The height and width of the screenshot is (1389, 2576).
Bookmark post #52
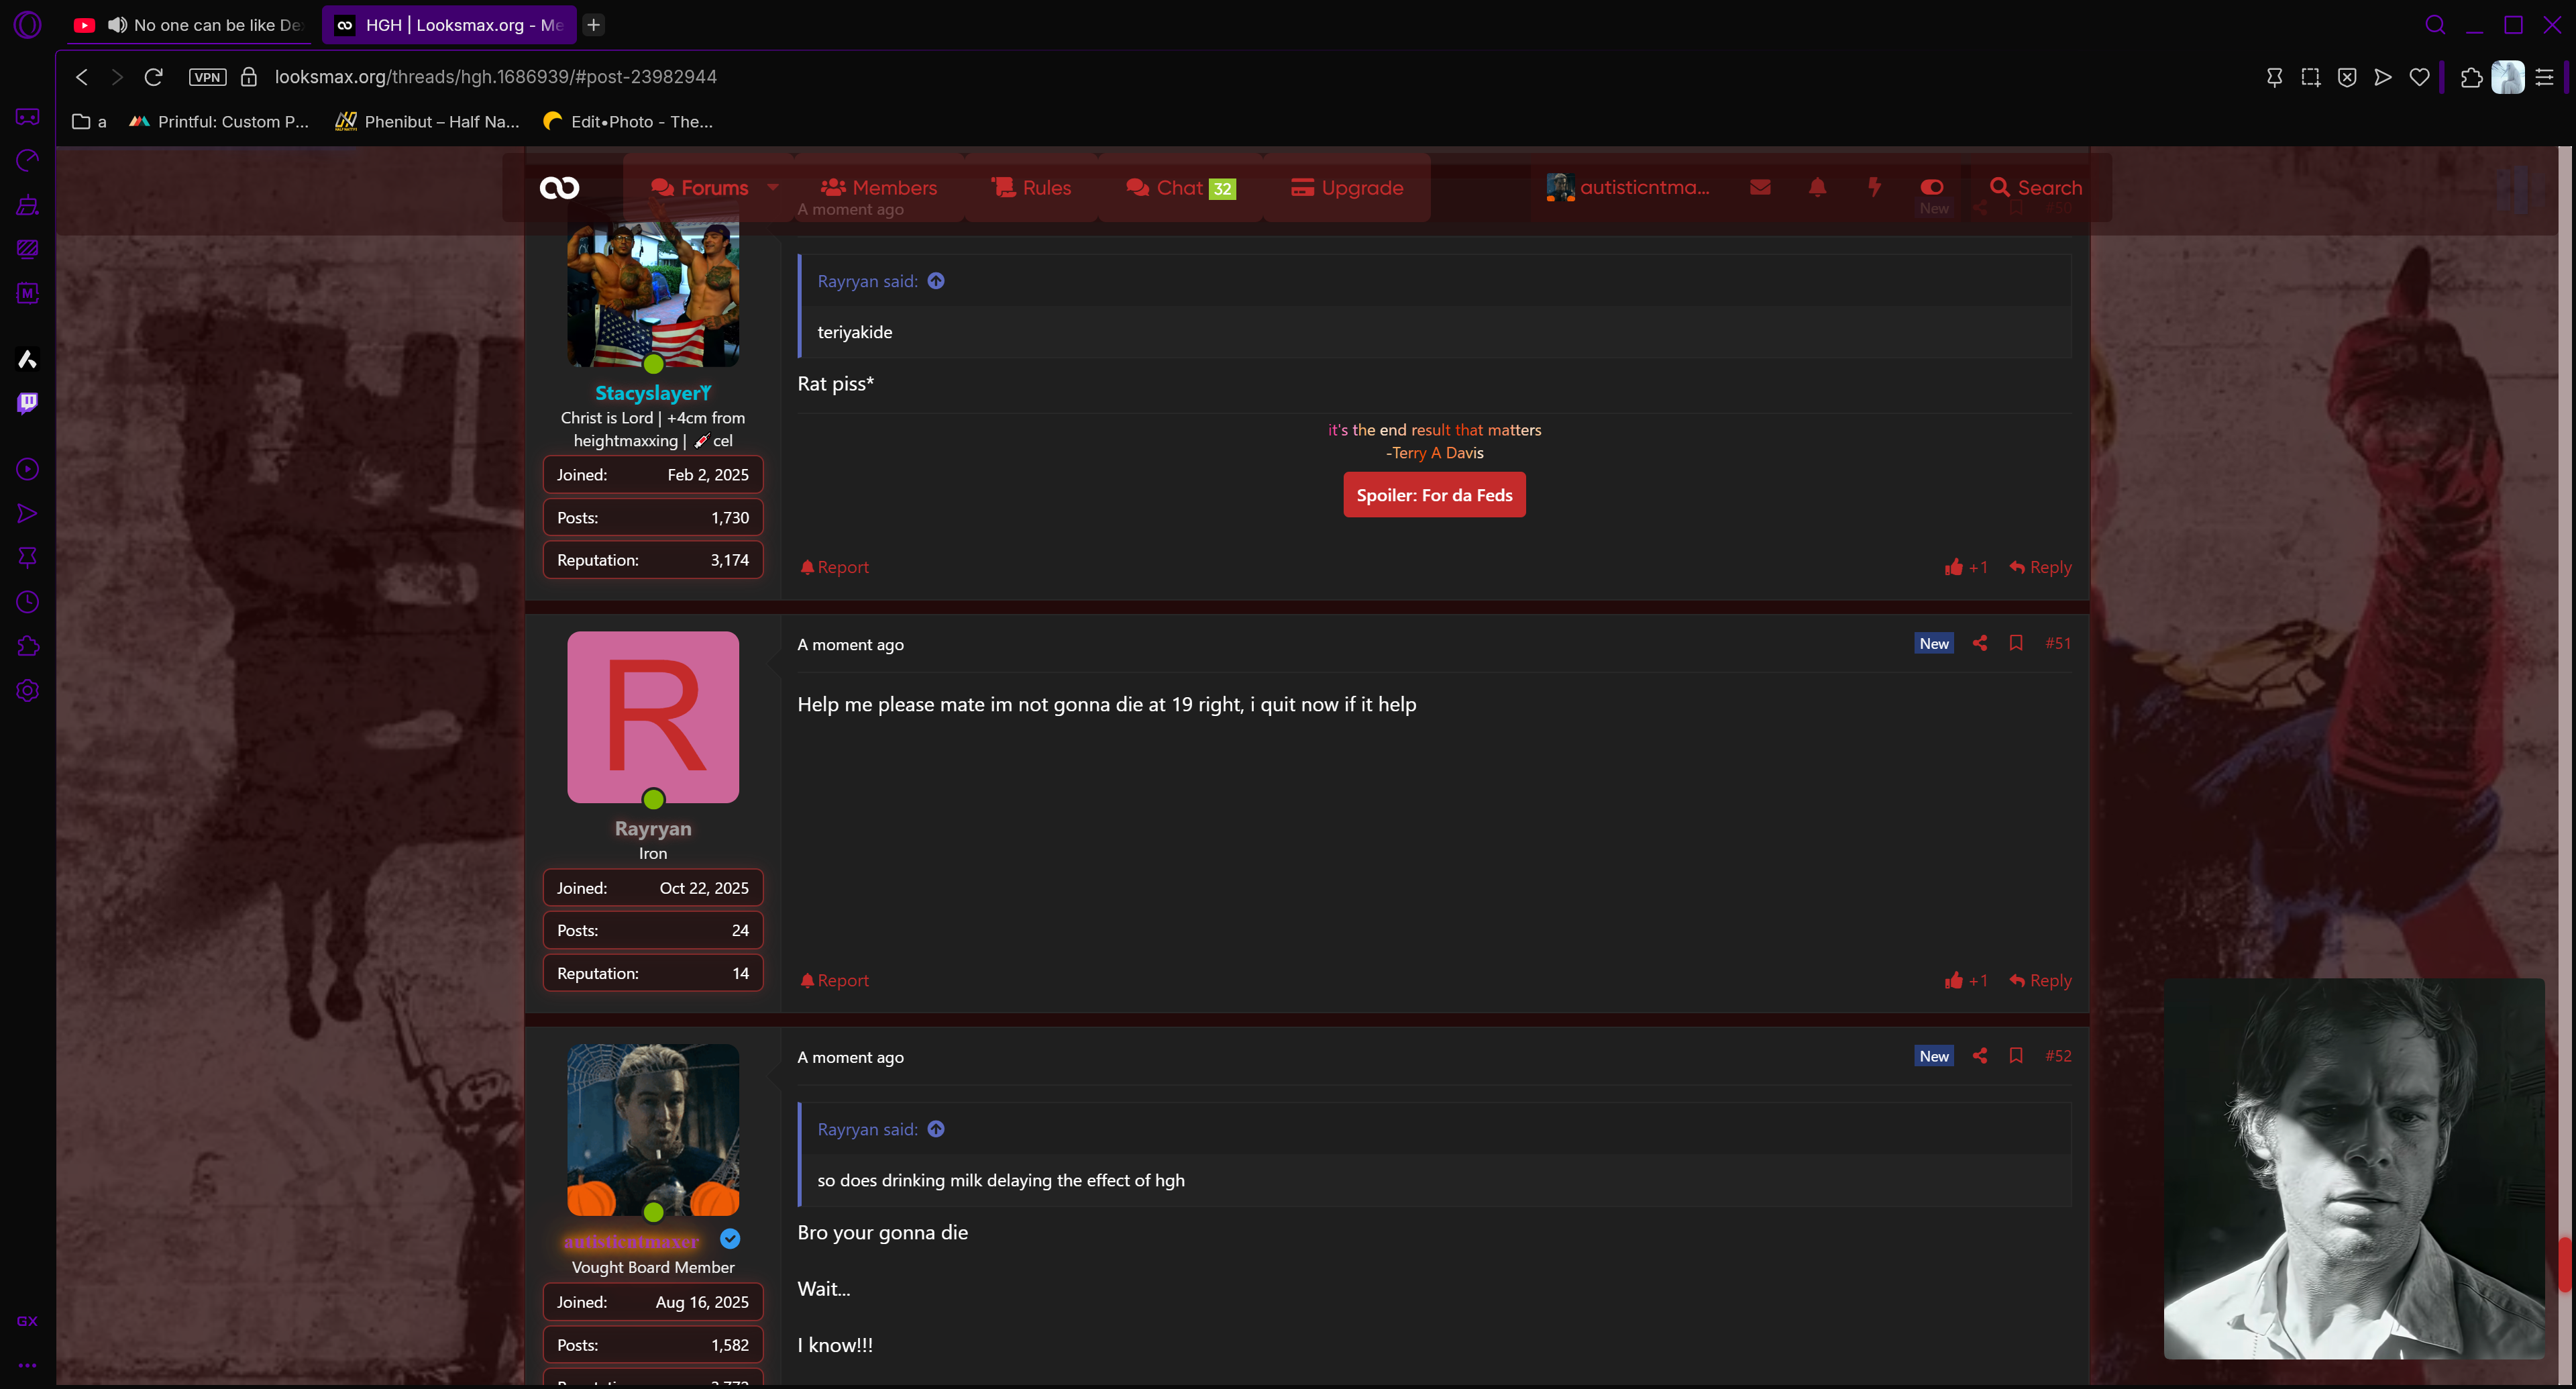pos(2015,1056)
